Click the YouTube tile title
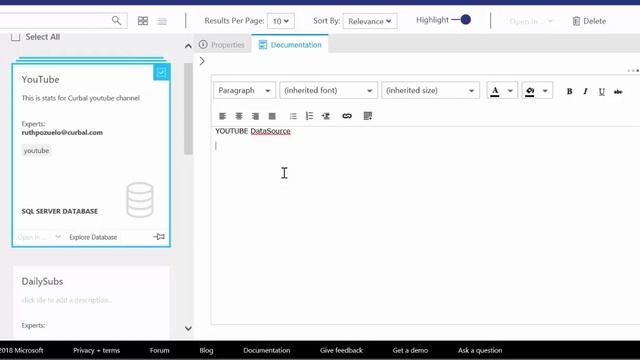The image size is (640, 360). (40, 80)
